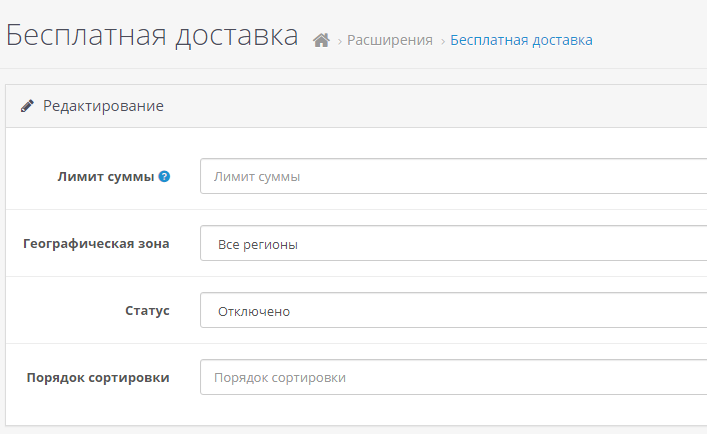The height and width of the screenshot is (434, 707).
Task: Open the blue Бесплатная доставка breadcrumb link
Action: 521,40
